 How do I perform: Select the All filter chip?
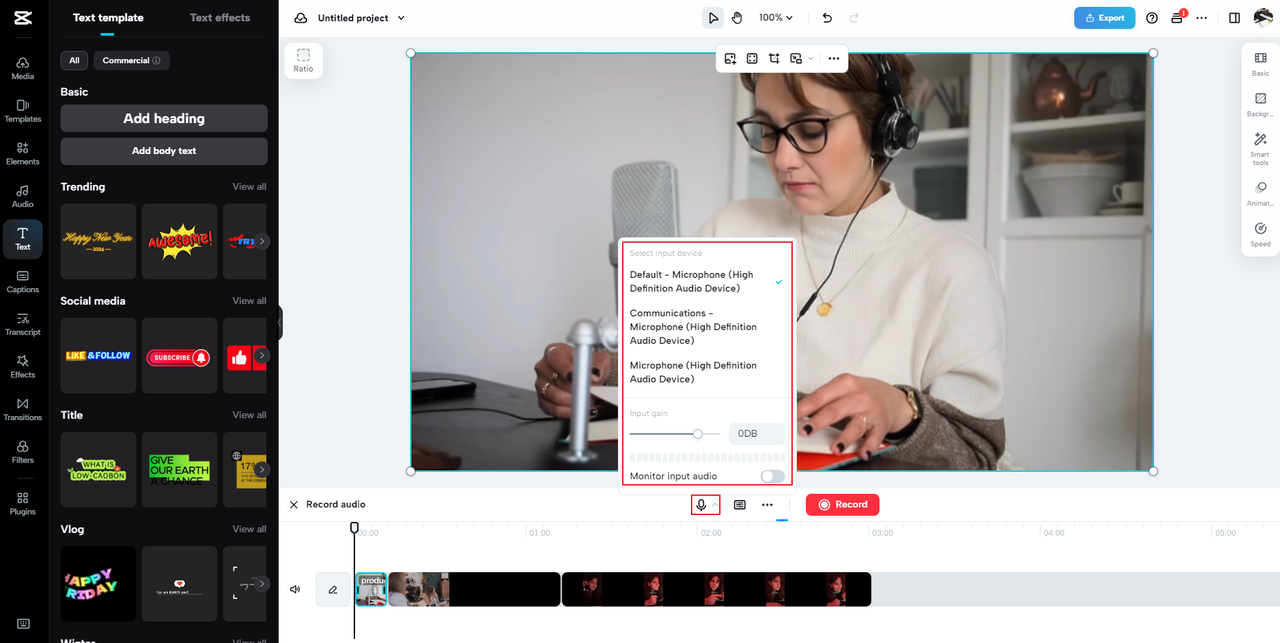pos(74,61)
